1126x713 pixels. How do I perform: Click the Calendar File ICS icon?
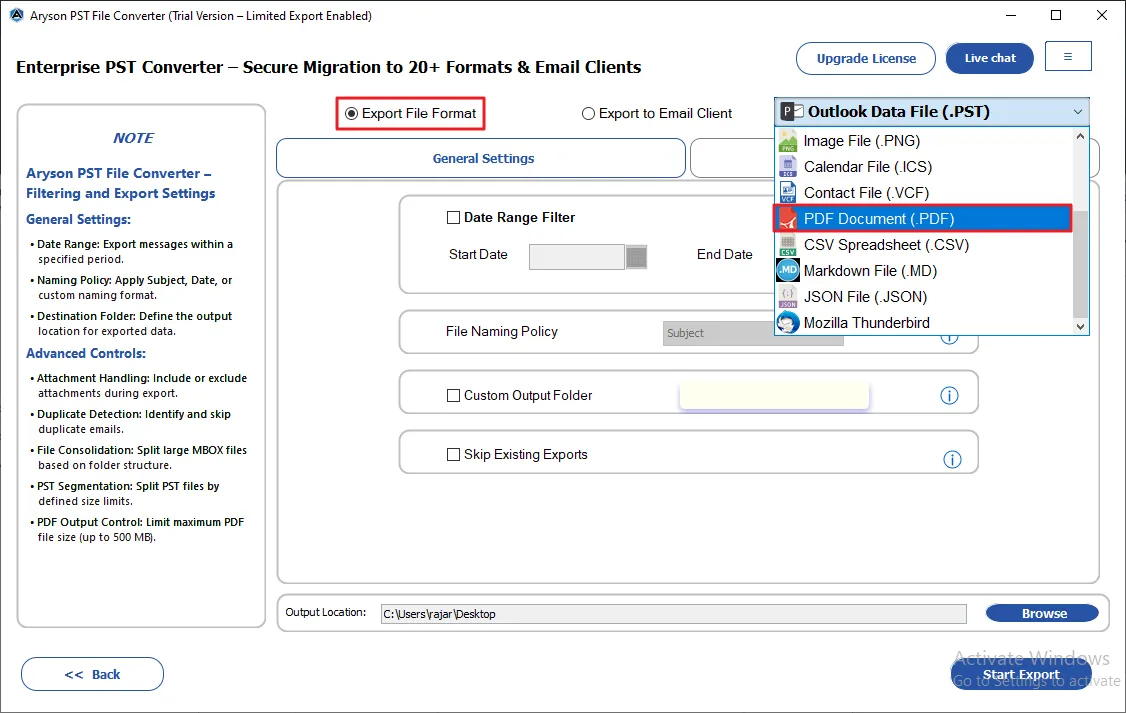coord(788,167)
